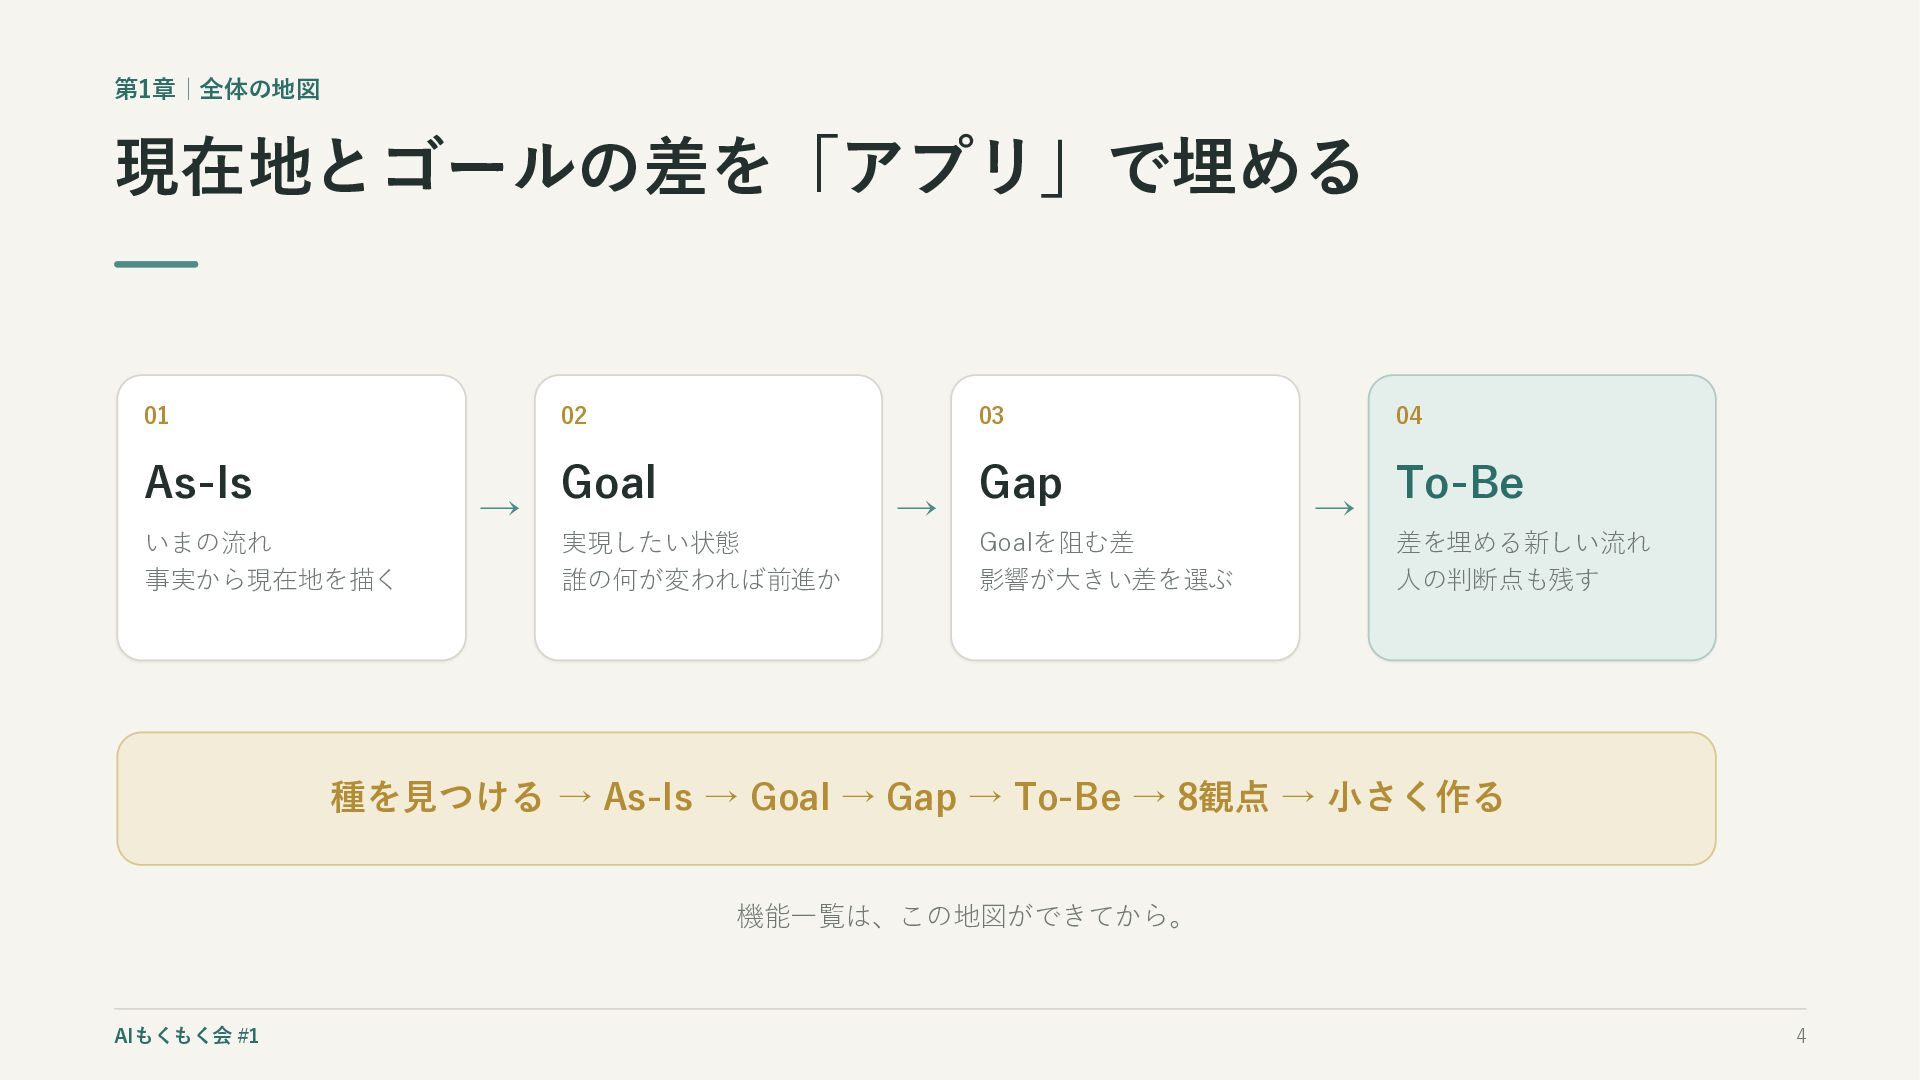Click 小さく作る in the flow banner

(x=1415, y=797)
